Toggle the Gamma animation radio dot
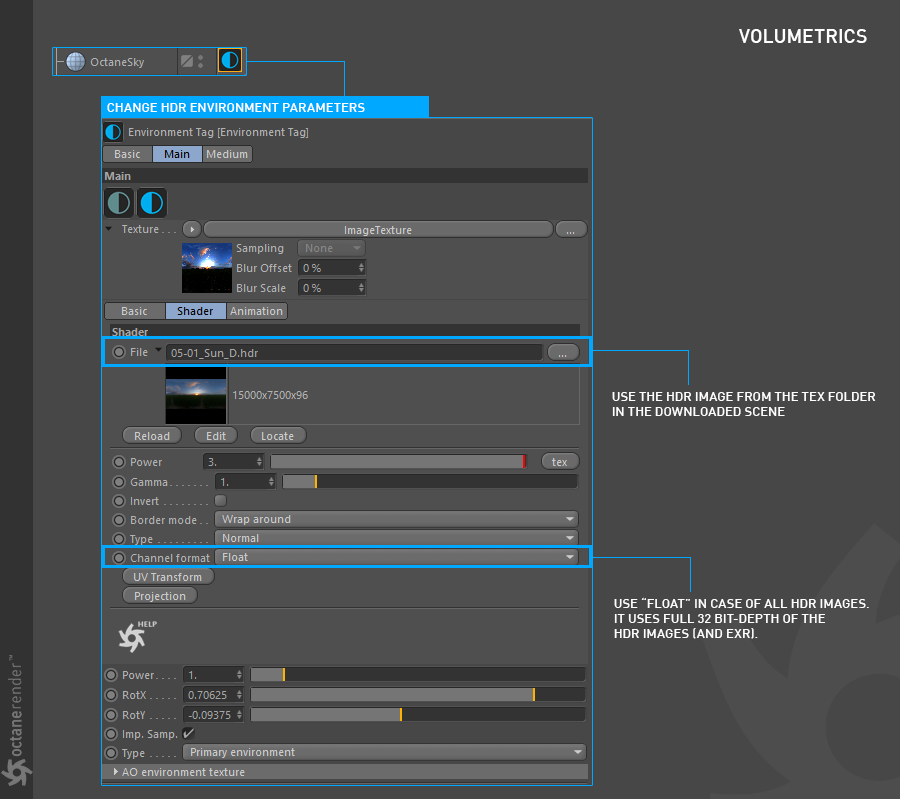The height and width of the screenshot is (799, 900). [119, 481]
